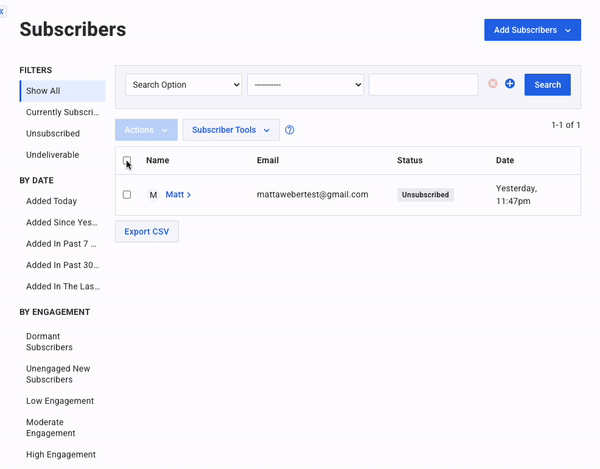The width and height of the screenshot is (600, 469).
Task: Select the Show All filter
Action: coord(62,91)
